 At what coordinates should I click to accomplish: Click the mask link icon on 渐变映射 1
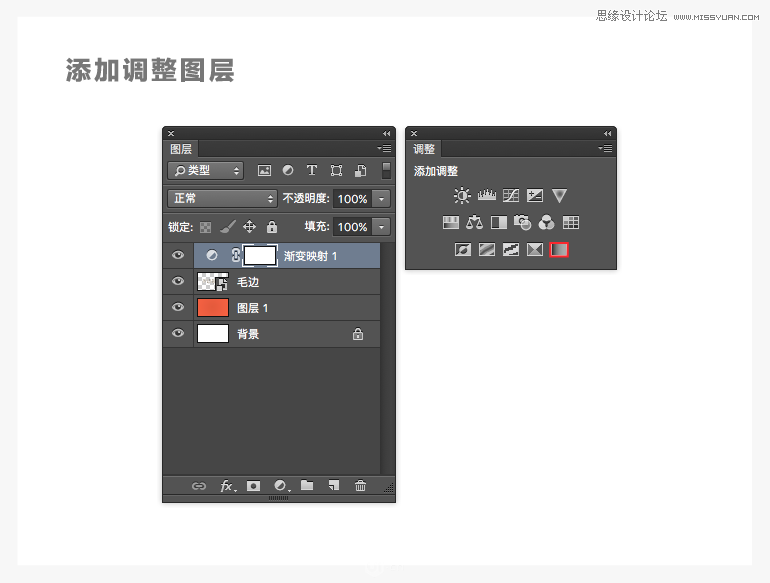pyautogui.click(x=236, y=255)
